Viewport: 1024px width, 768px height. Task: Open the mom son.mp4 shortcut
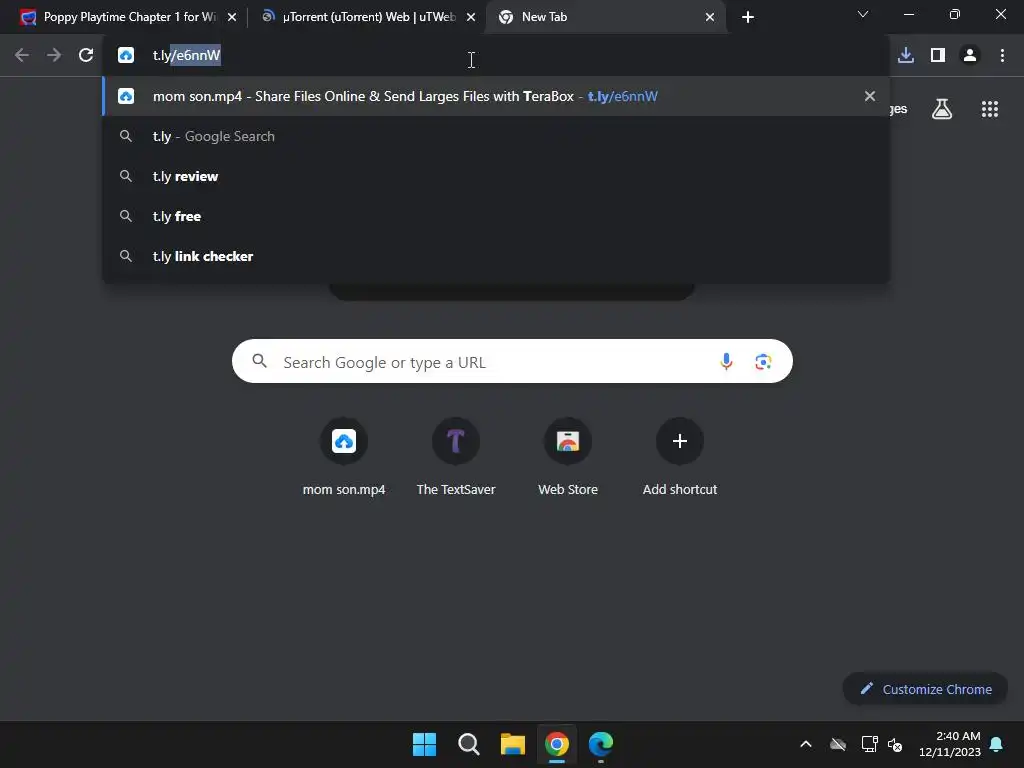pos(344,457)
